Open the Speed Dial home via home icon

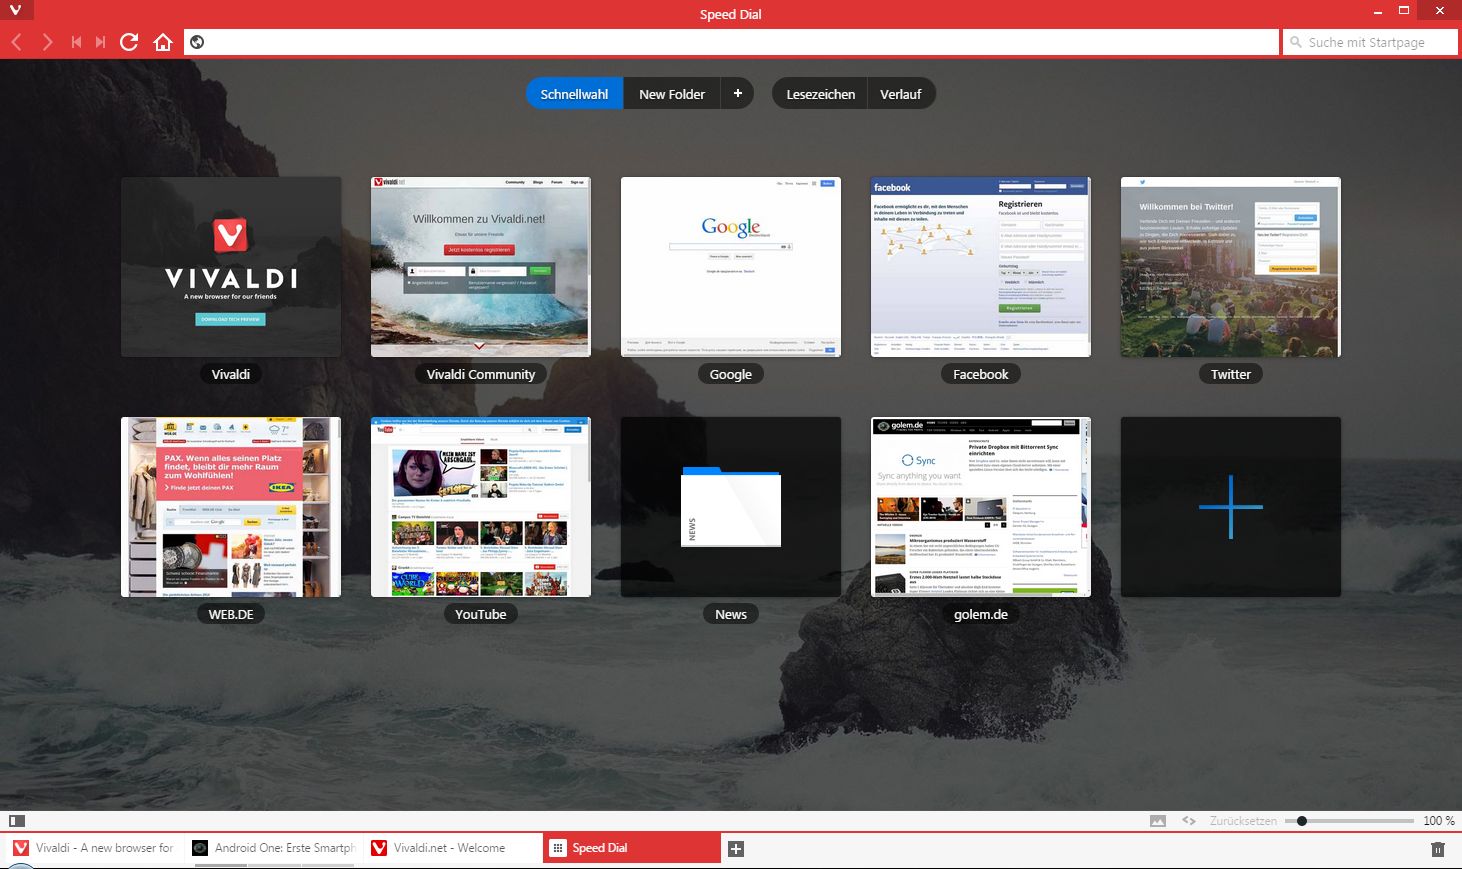(x=163, y=42)
